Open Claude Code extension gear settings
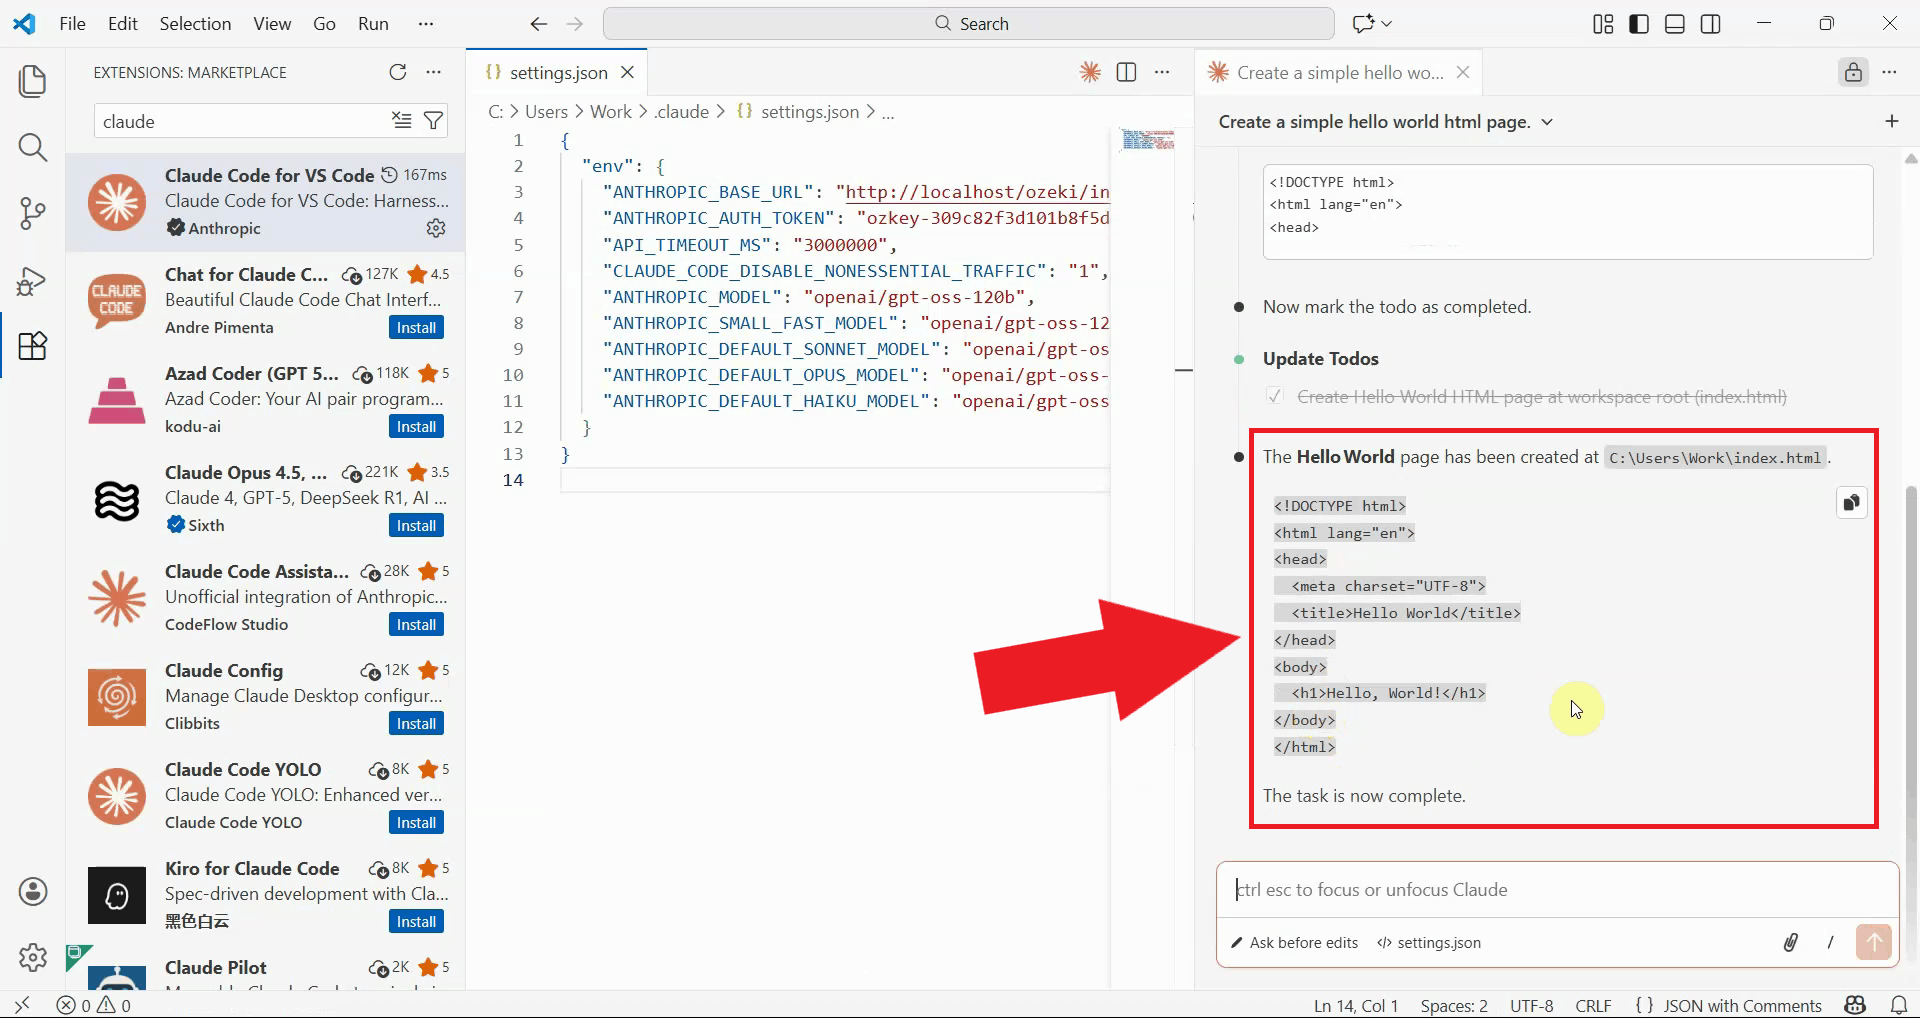Viewport: 1920px width, 1018px height. tap(436, 228)
